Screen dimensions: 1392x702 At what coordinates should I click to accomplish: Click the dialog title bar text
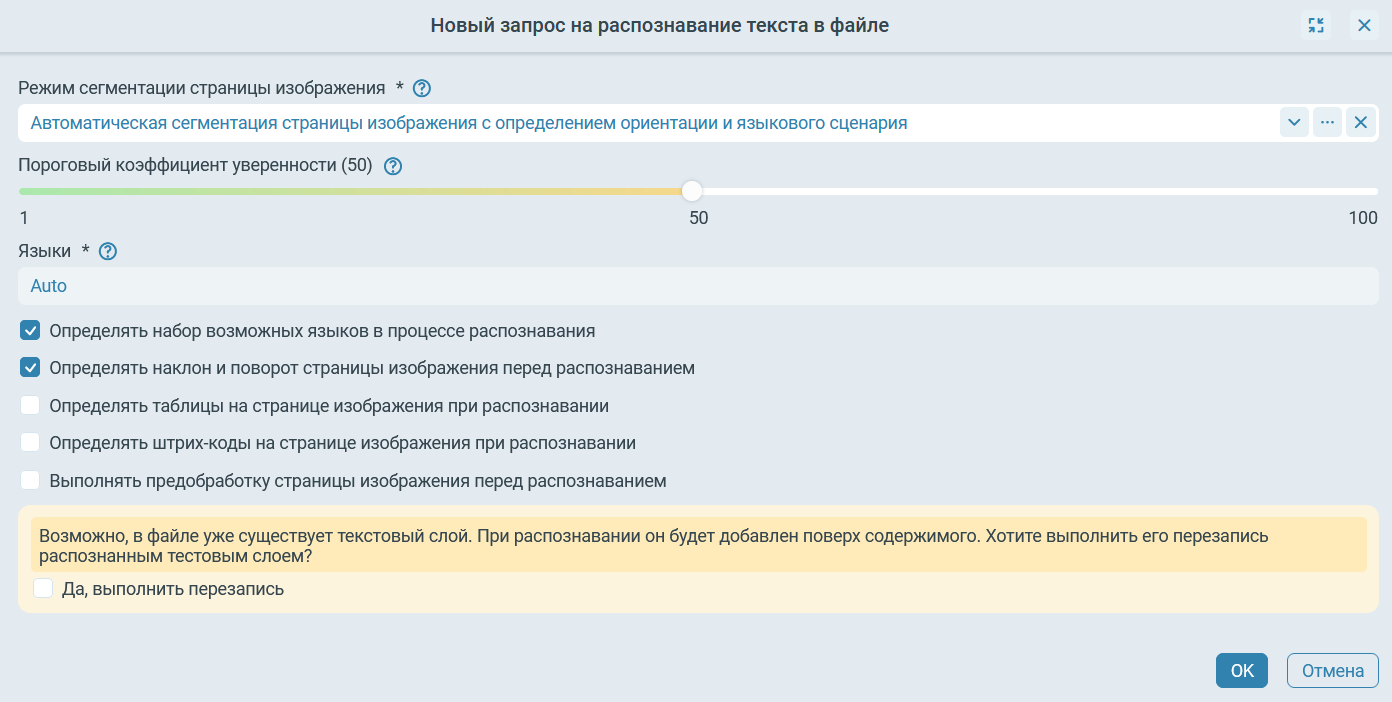(x=659, y=26)
